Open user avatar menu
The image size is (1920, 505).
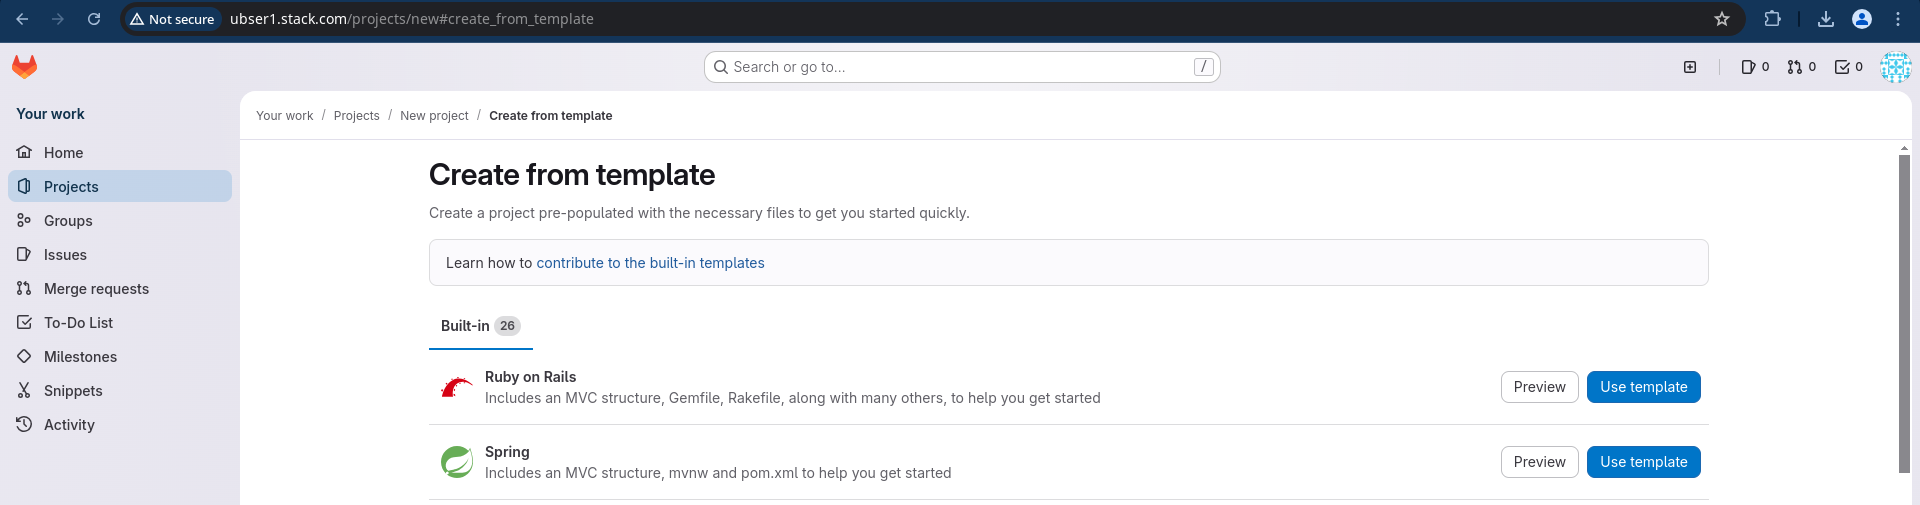click(x=1895, y=67)
